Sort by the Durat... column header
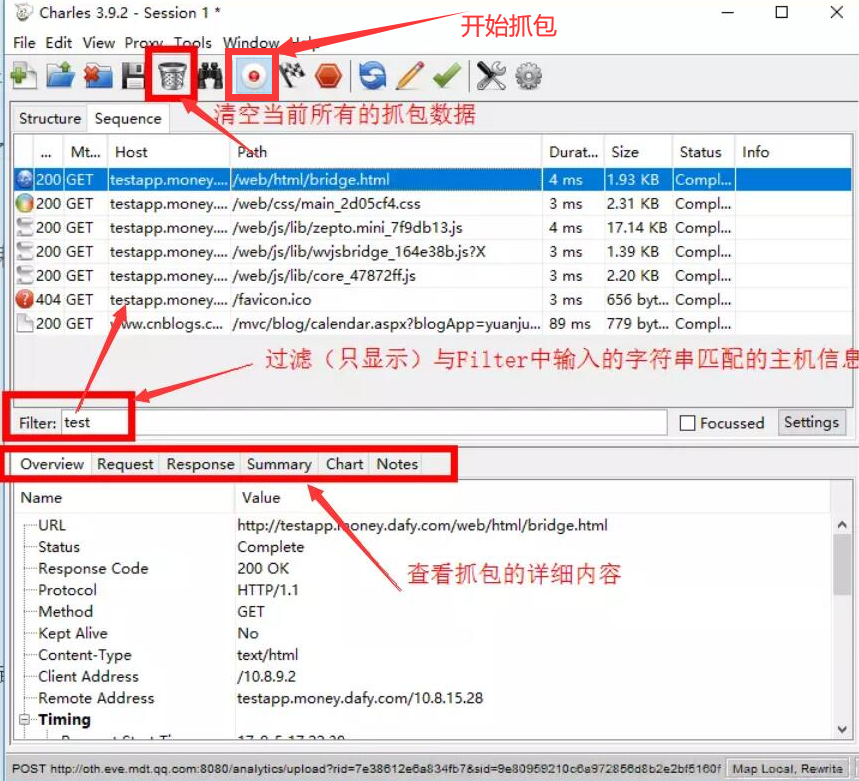The height and width of the screenshot is (781, 859). 573,152
